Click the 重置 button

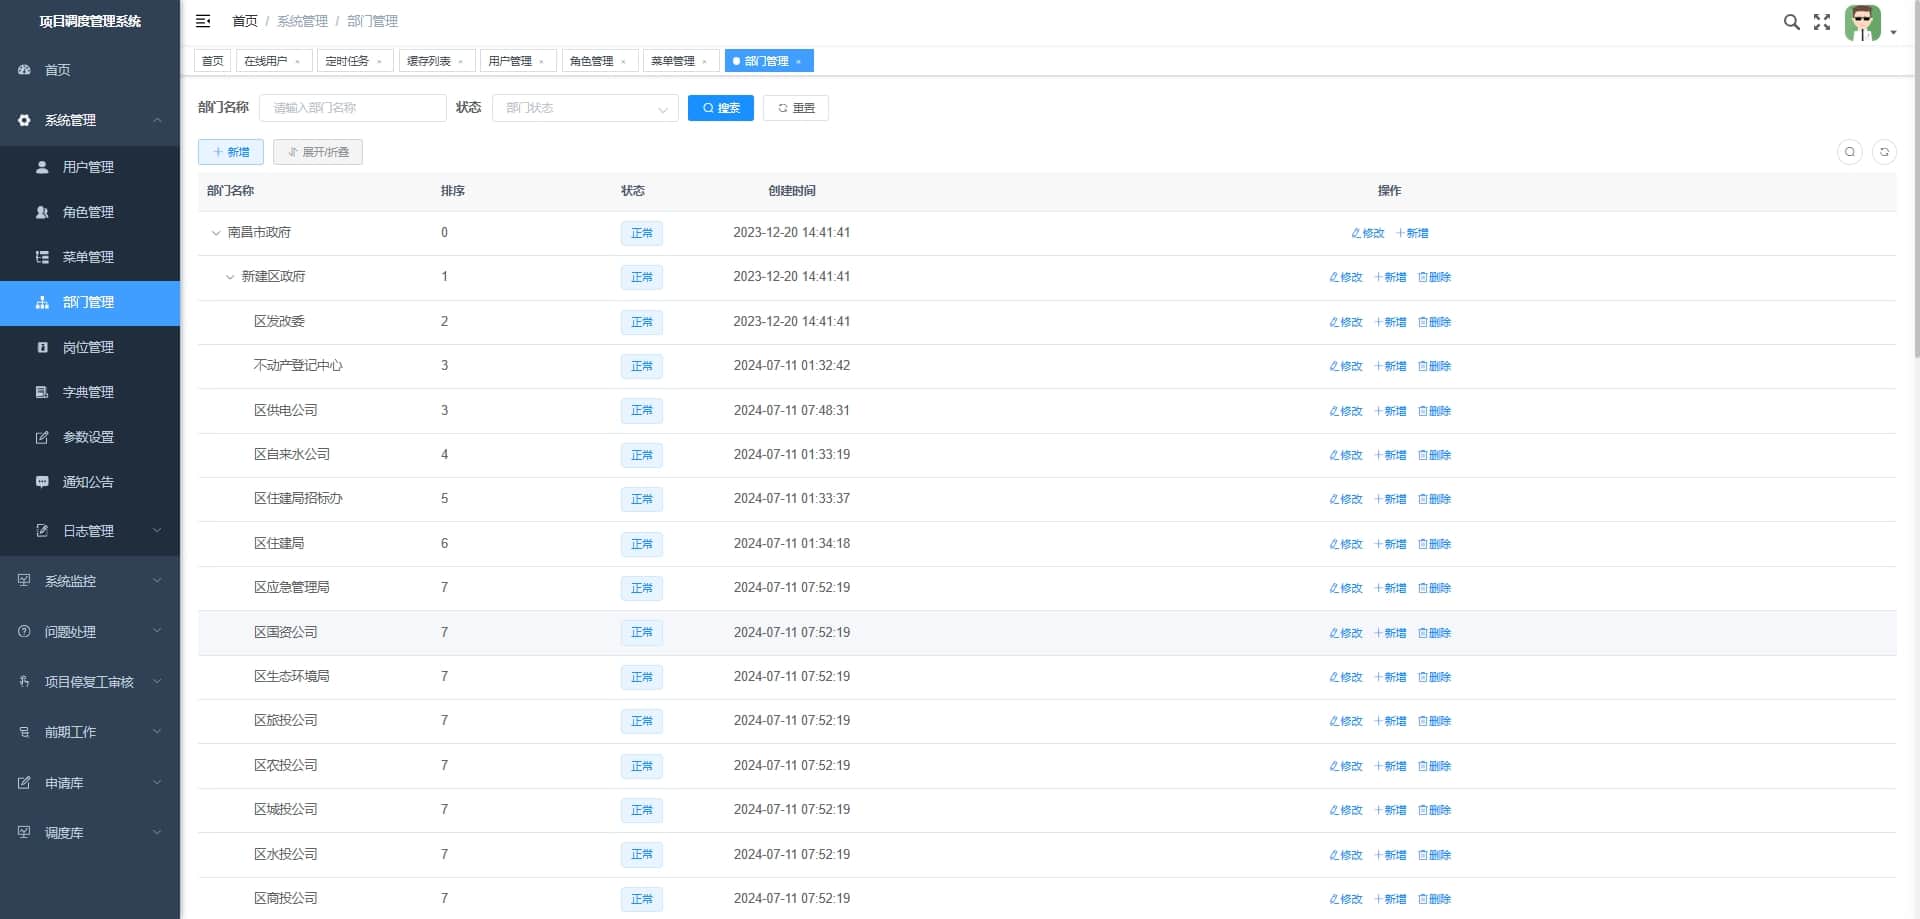coord(796,108)
